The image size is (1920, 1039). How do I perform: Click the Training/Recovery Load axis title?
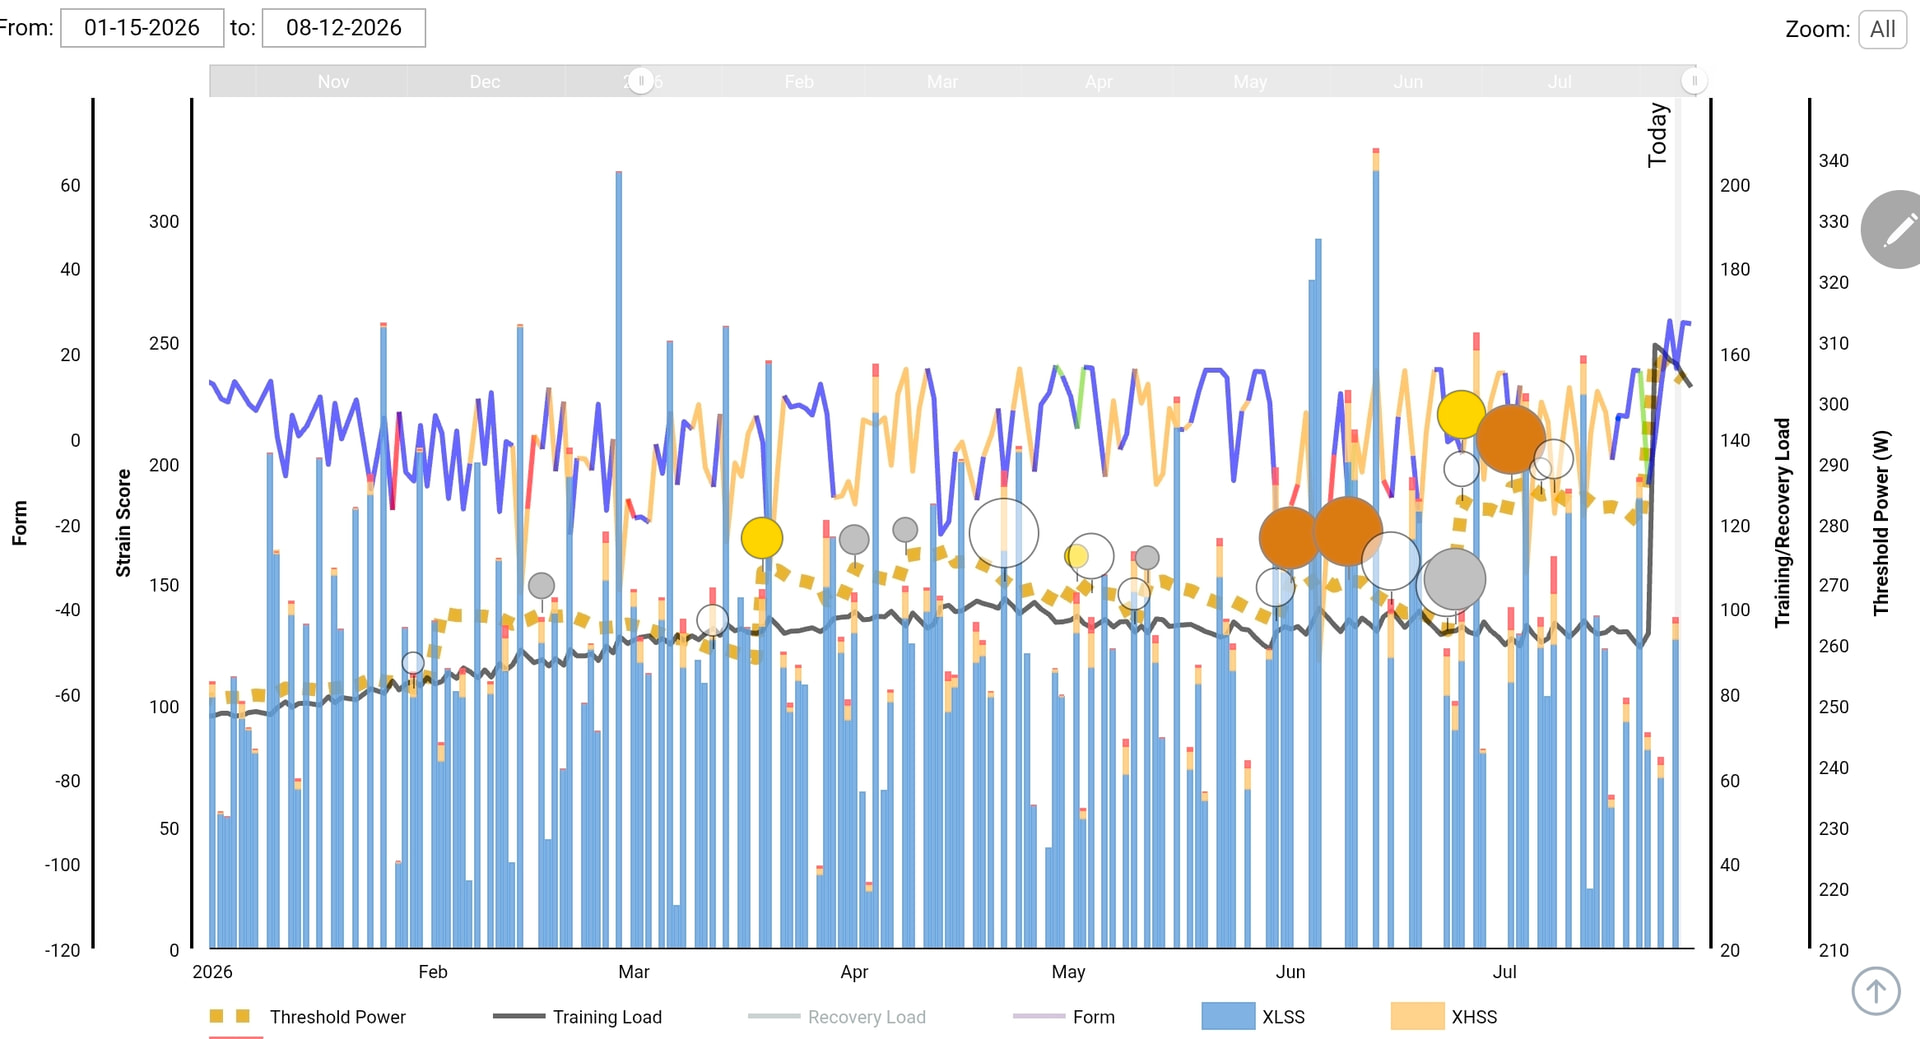coord(1782,523)
